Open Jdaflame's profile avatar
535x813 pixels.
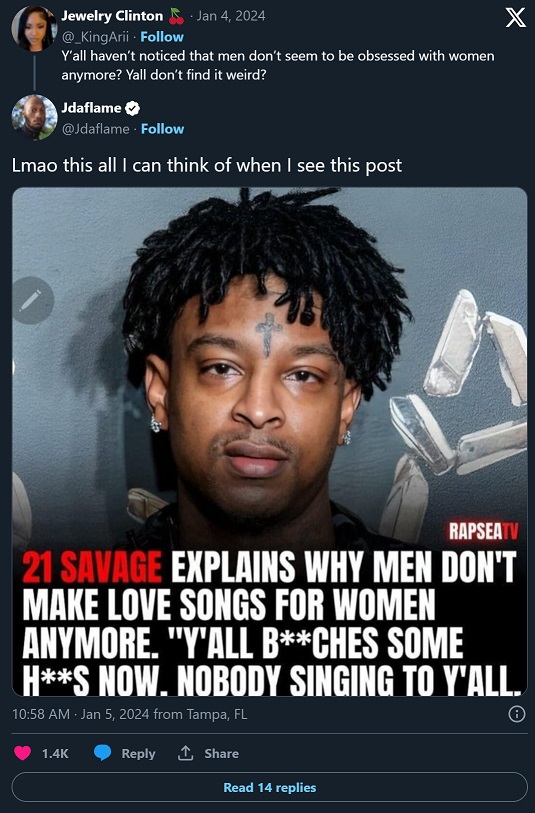[34, 117]
